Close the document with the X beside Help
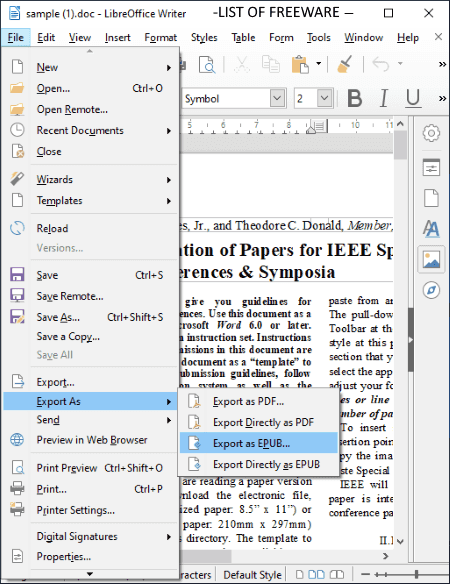The height and width of the screenshot is (584, 450). point(438,37)
